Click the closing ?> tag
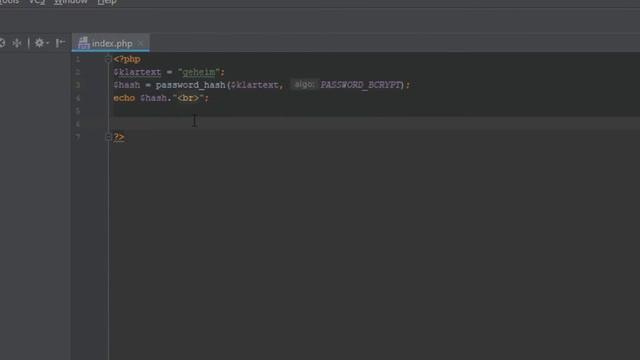 pos(119,137)
